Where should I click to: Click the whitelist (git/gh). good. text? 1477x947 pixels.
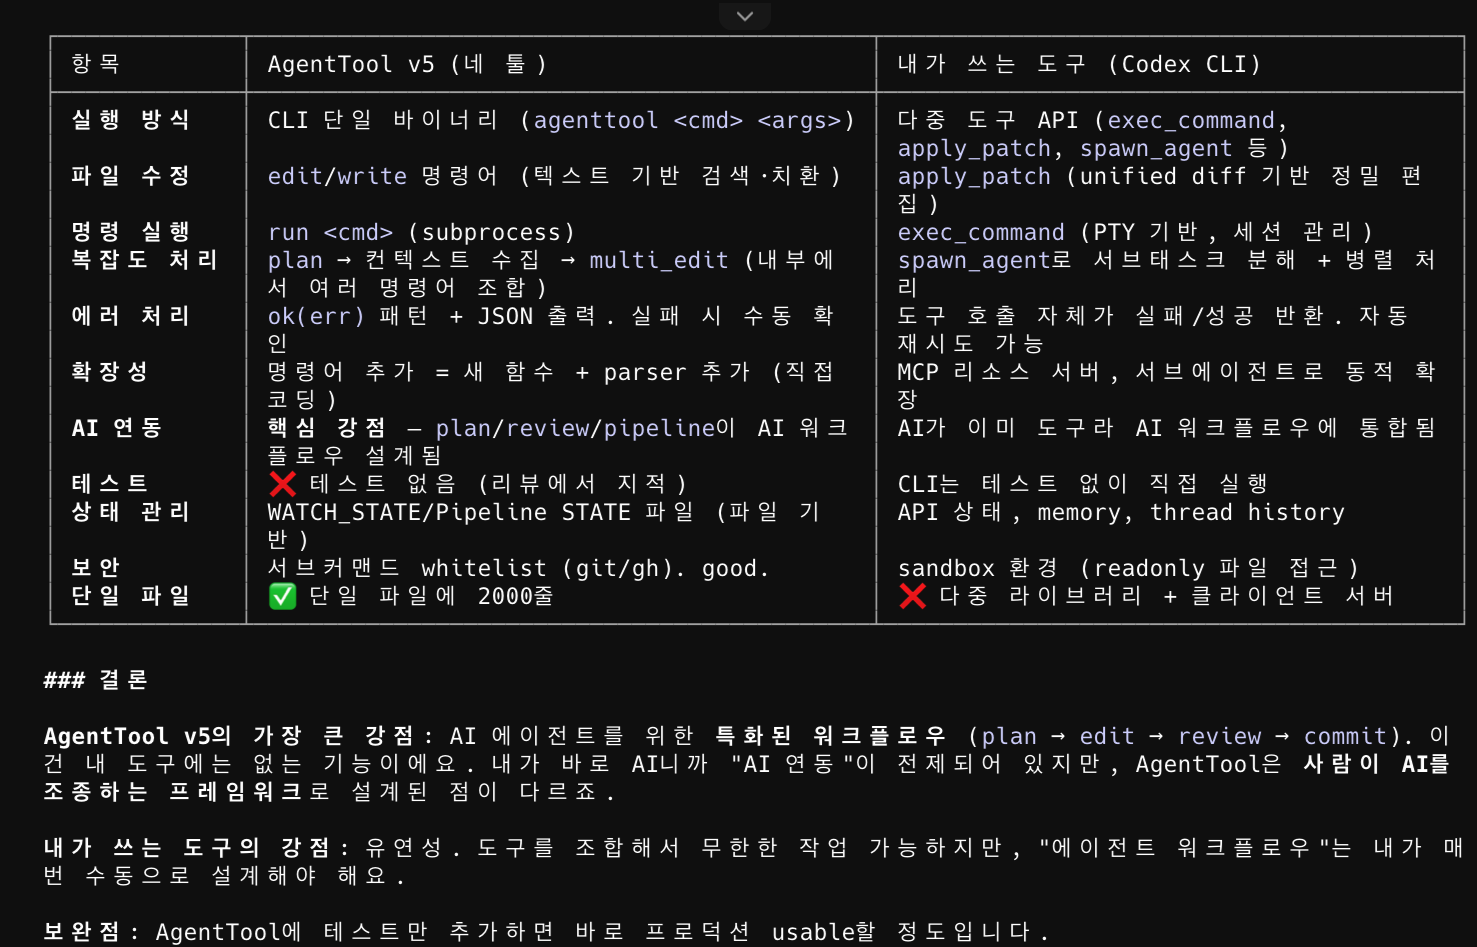click(x=596, y=568)
